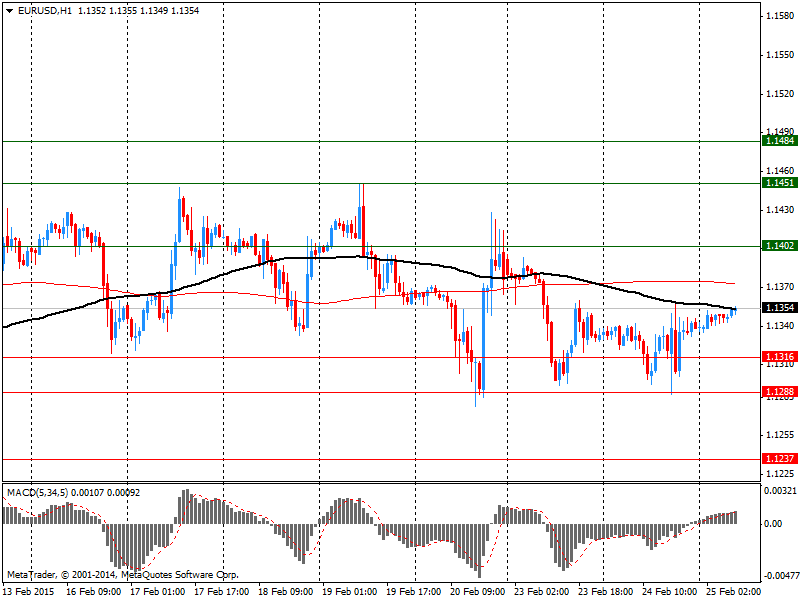Screen dimensions: 800x600
Task: Select the green 1.1402 level label
Action: pos(780,246)
